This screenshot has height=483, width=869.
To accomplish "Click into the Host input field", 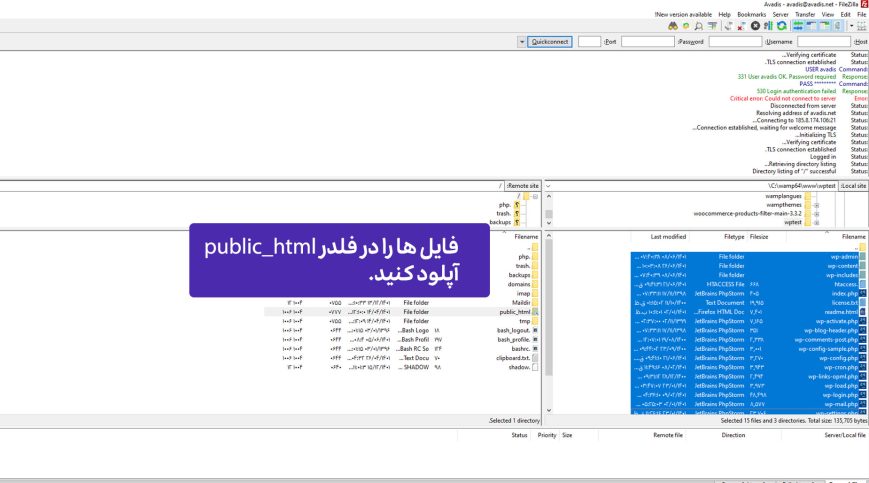I will pyautogui.click(x=824, y=42).
